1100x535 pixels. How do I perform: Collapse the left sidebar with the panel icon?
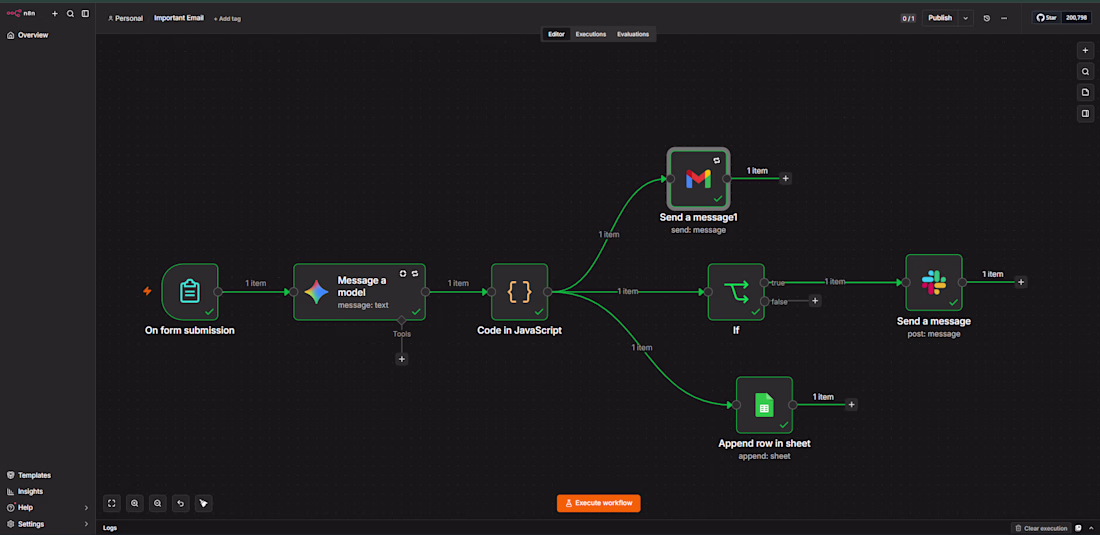coord(85,13)
